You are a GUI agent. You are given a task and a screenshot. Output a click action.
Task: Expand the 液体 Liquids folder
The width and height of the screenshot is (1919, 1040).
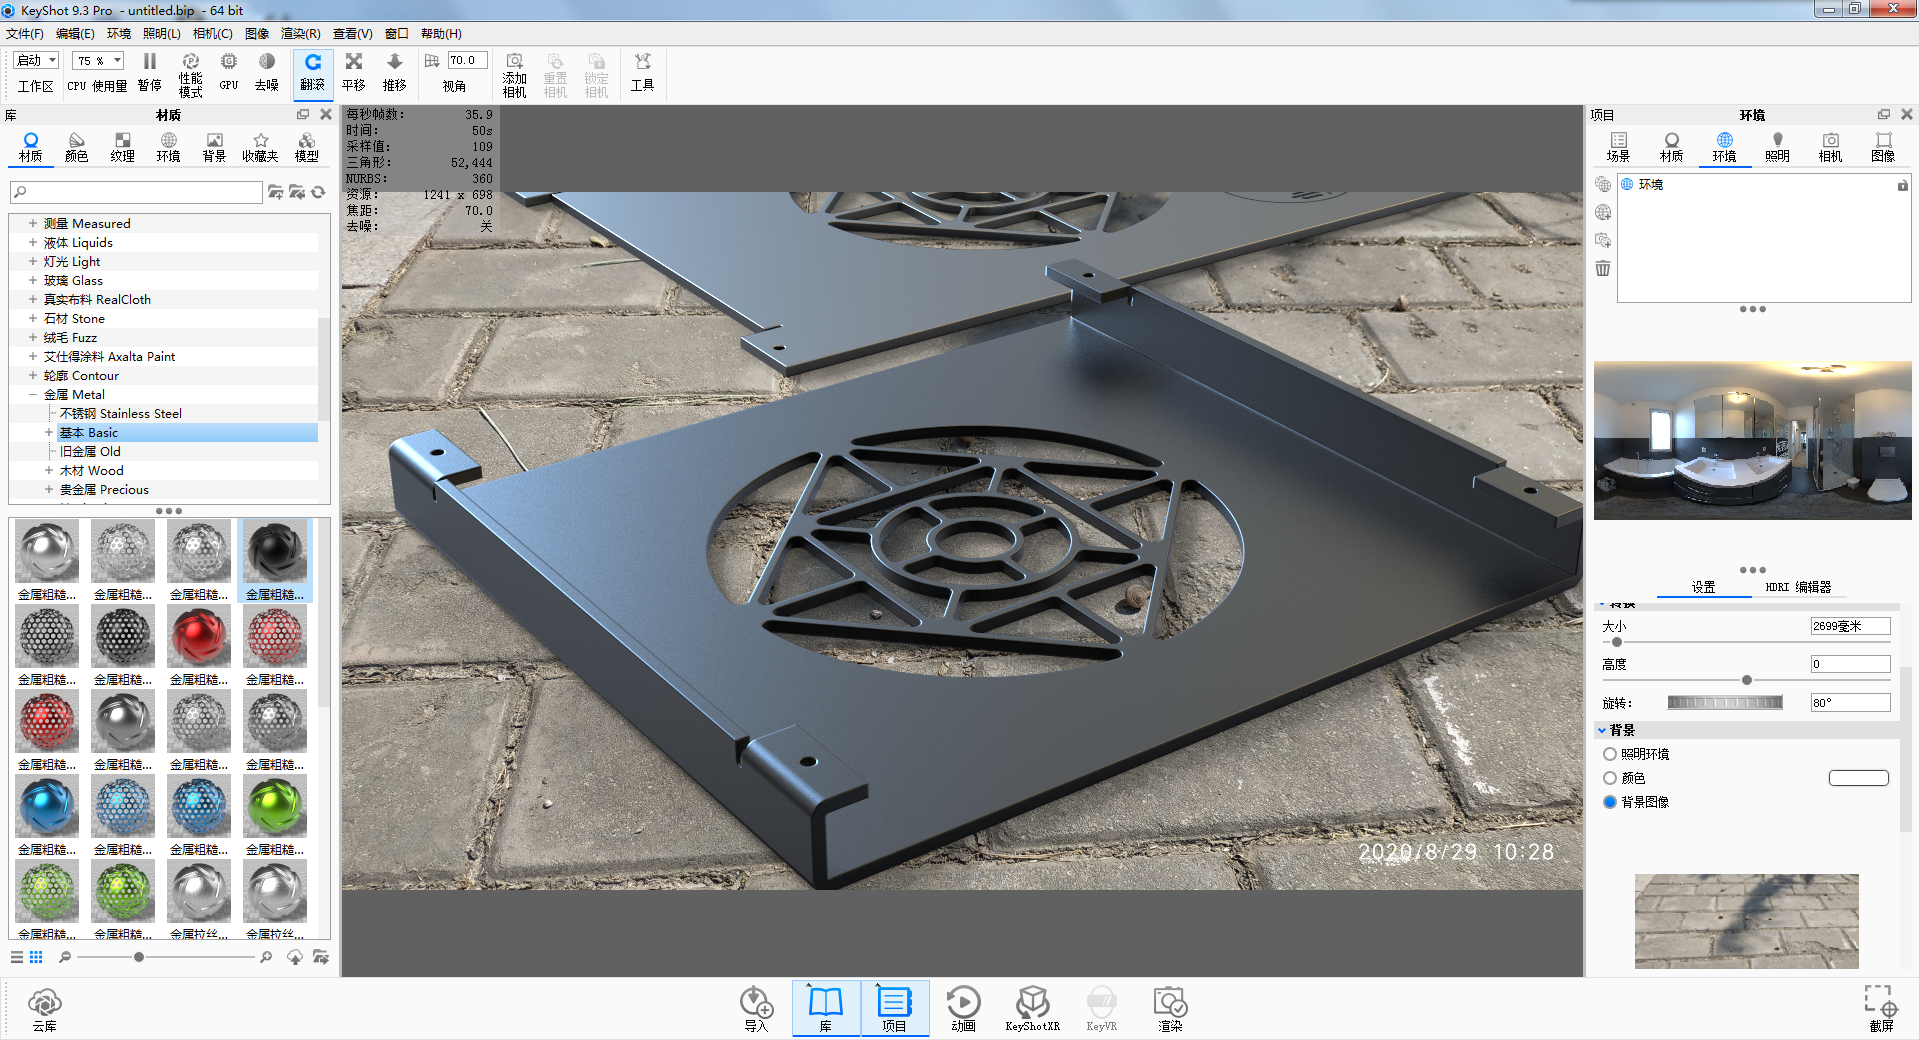coord(33,243)
